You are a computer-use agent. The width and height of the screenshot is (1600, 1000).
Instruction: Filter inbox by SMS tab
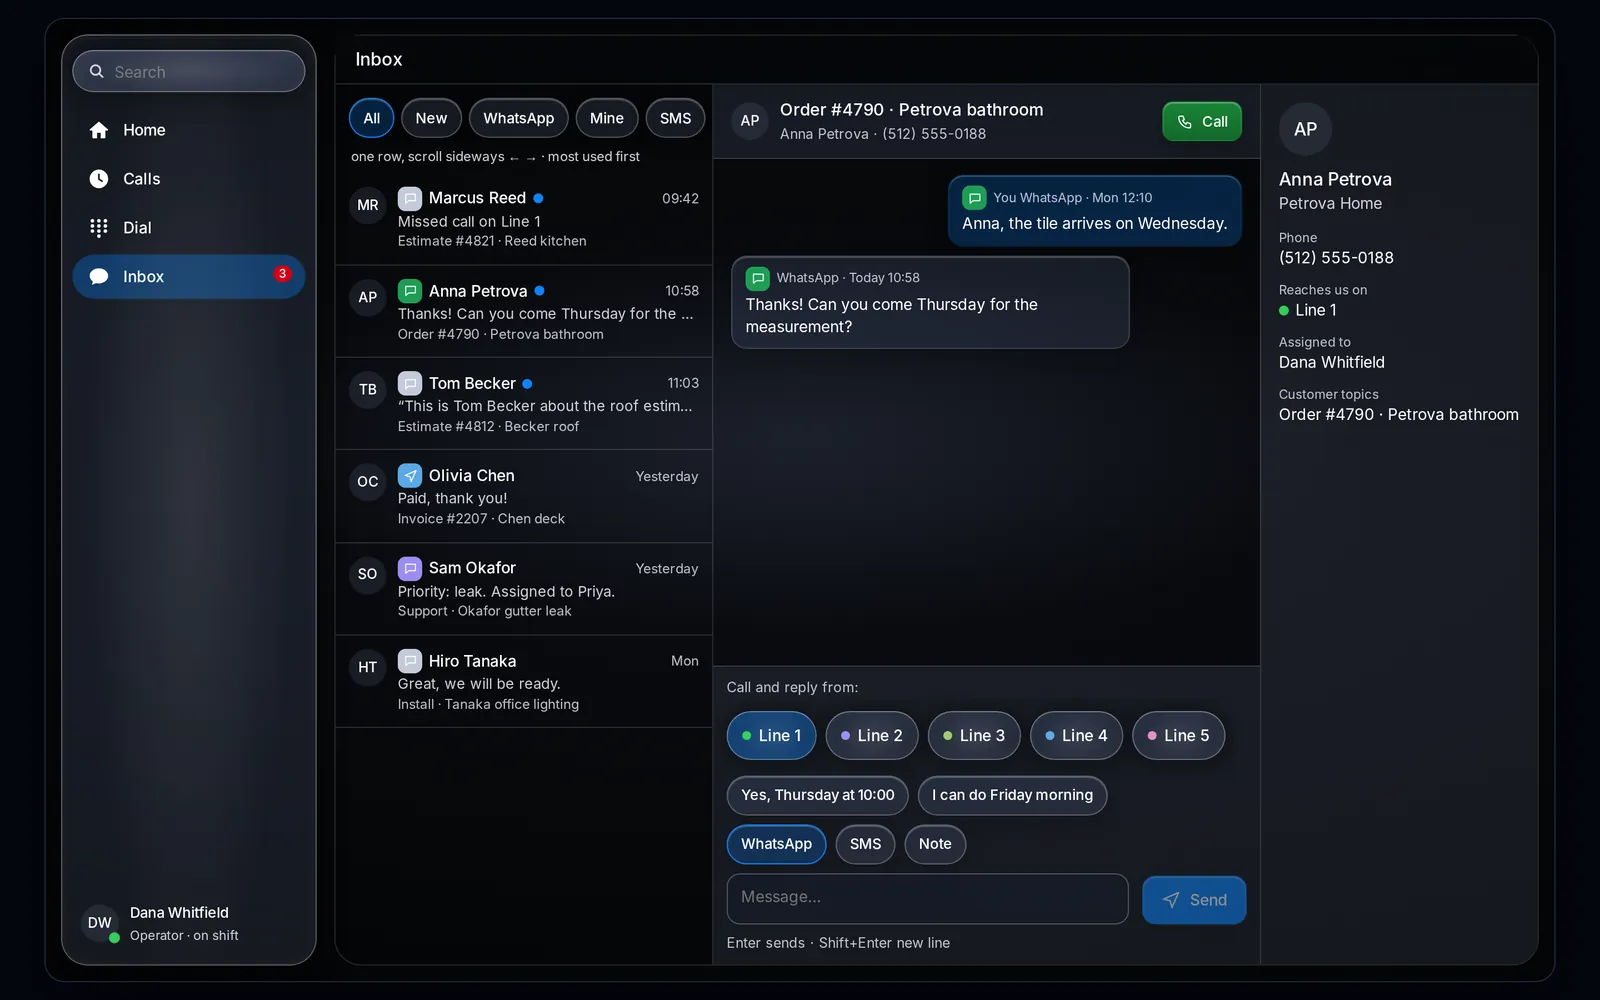pyautogui.click(x=675, y=118)
